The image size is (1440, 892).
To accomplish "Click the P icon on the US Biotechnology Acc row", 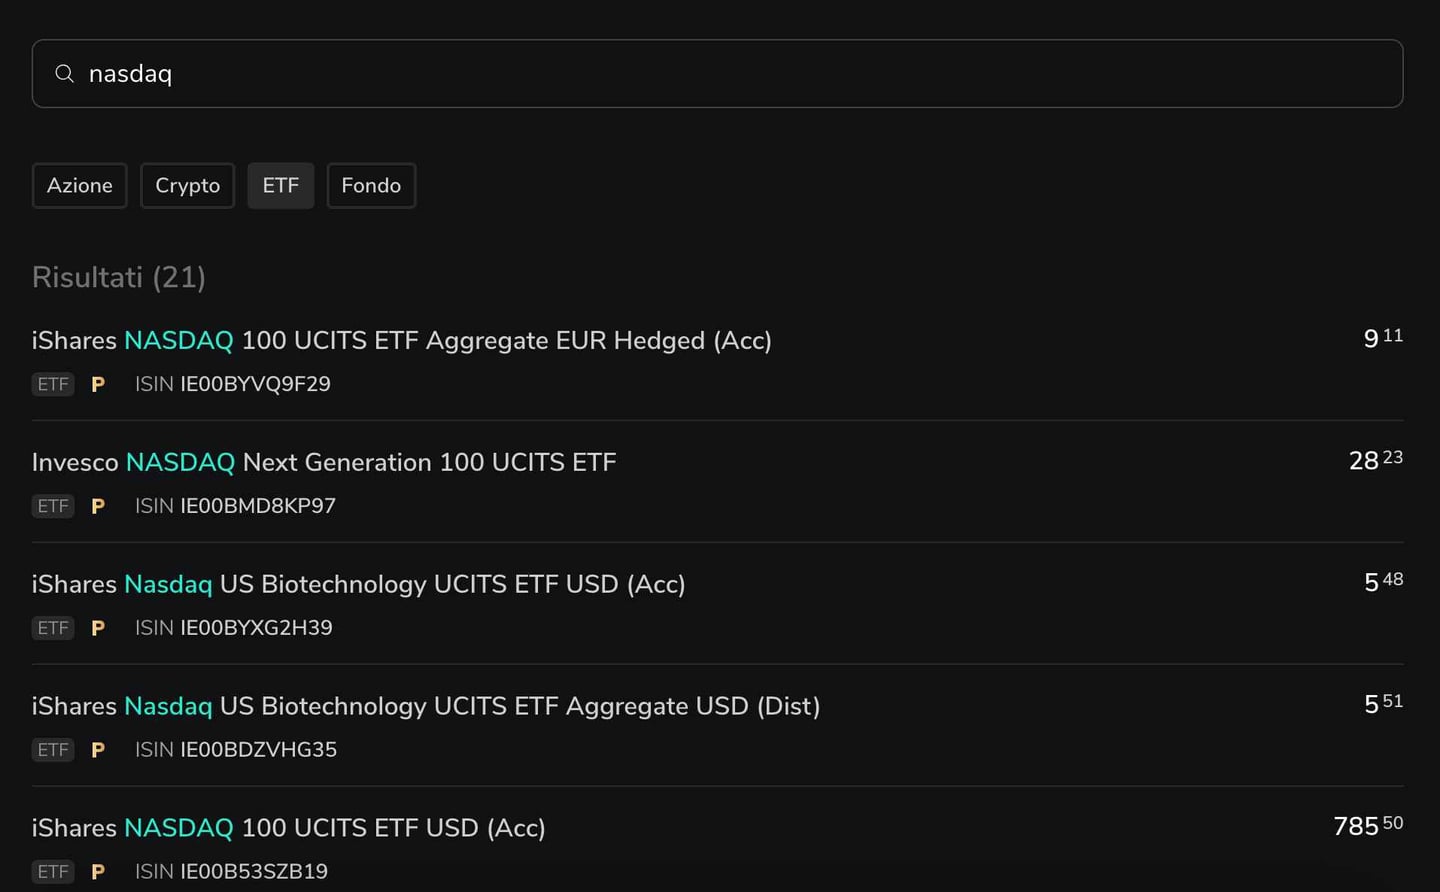I will point(98,628).
